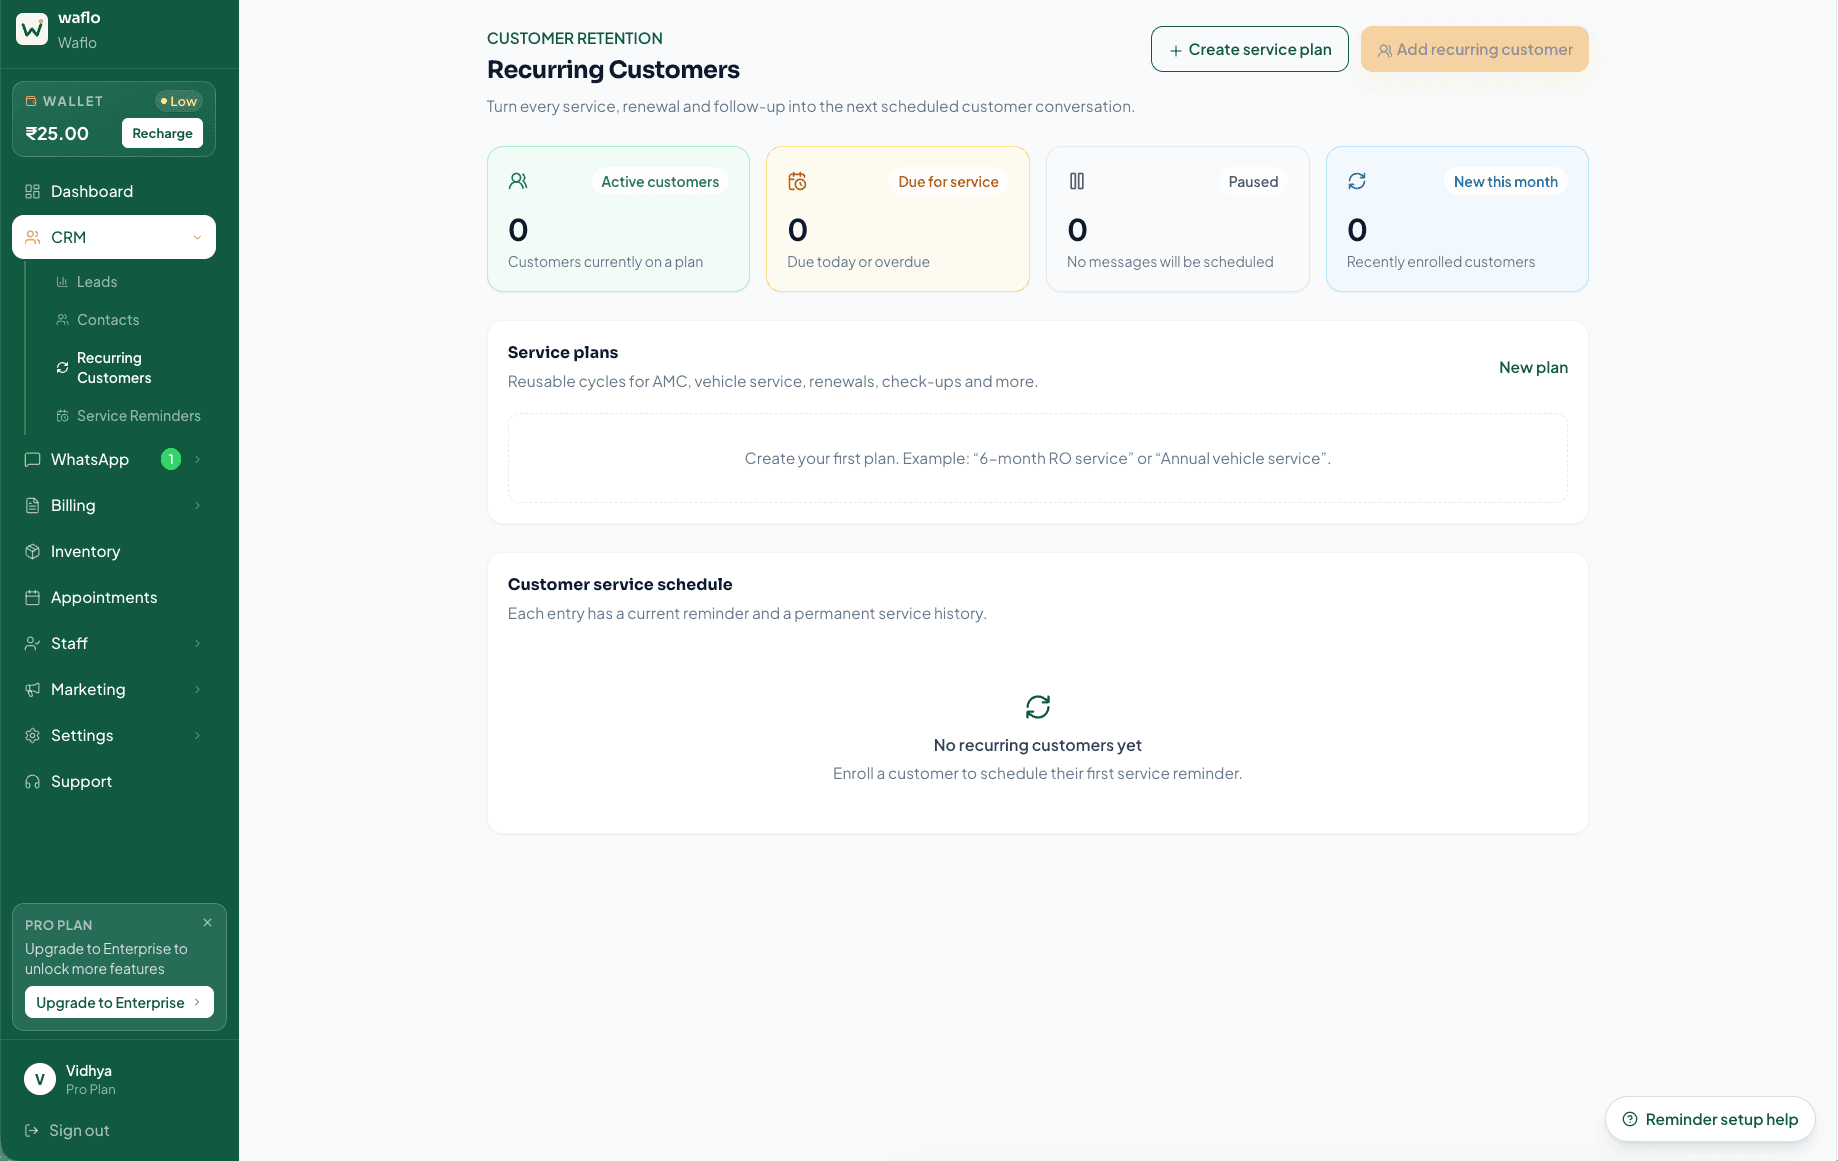The image size is (1838, 1161).
Task: Click the New plan link
Action: click(1533, 367)
